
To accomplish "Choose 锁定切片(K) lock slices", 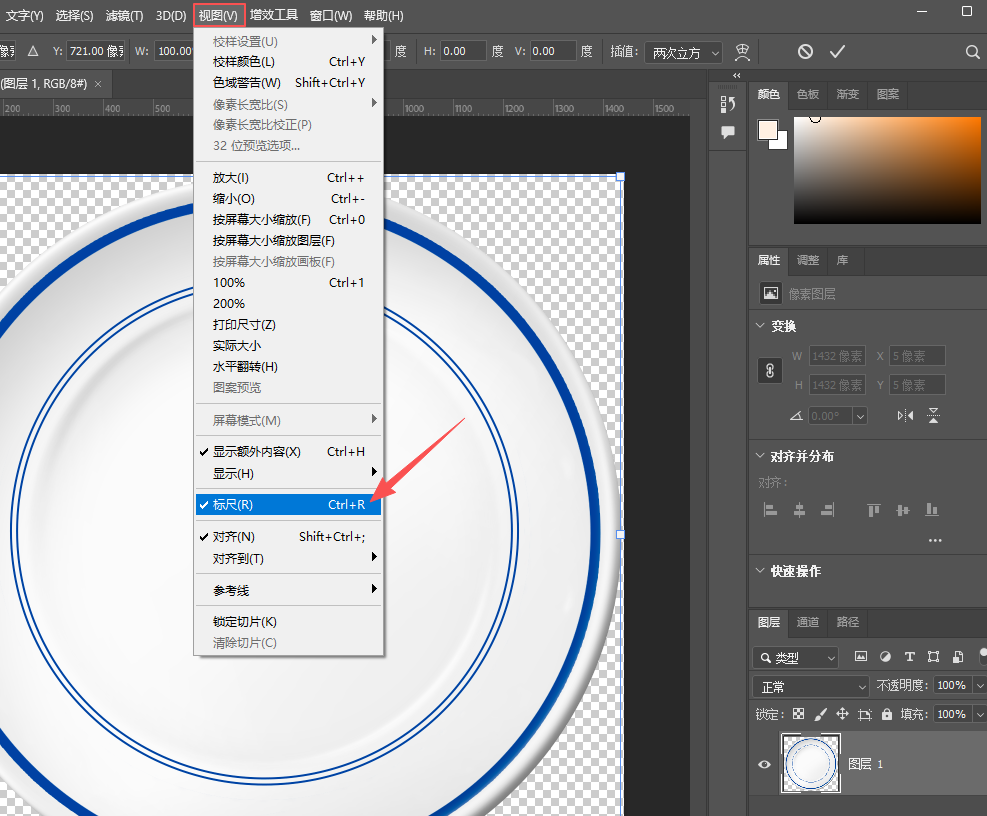I will tap(289, 621).
